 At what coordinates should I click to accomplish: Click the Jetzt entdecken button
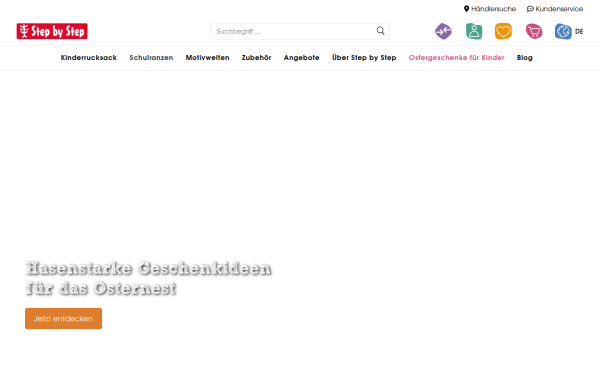pos(64,318)
